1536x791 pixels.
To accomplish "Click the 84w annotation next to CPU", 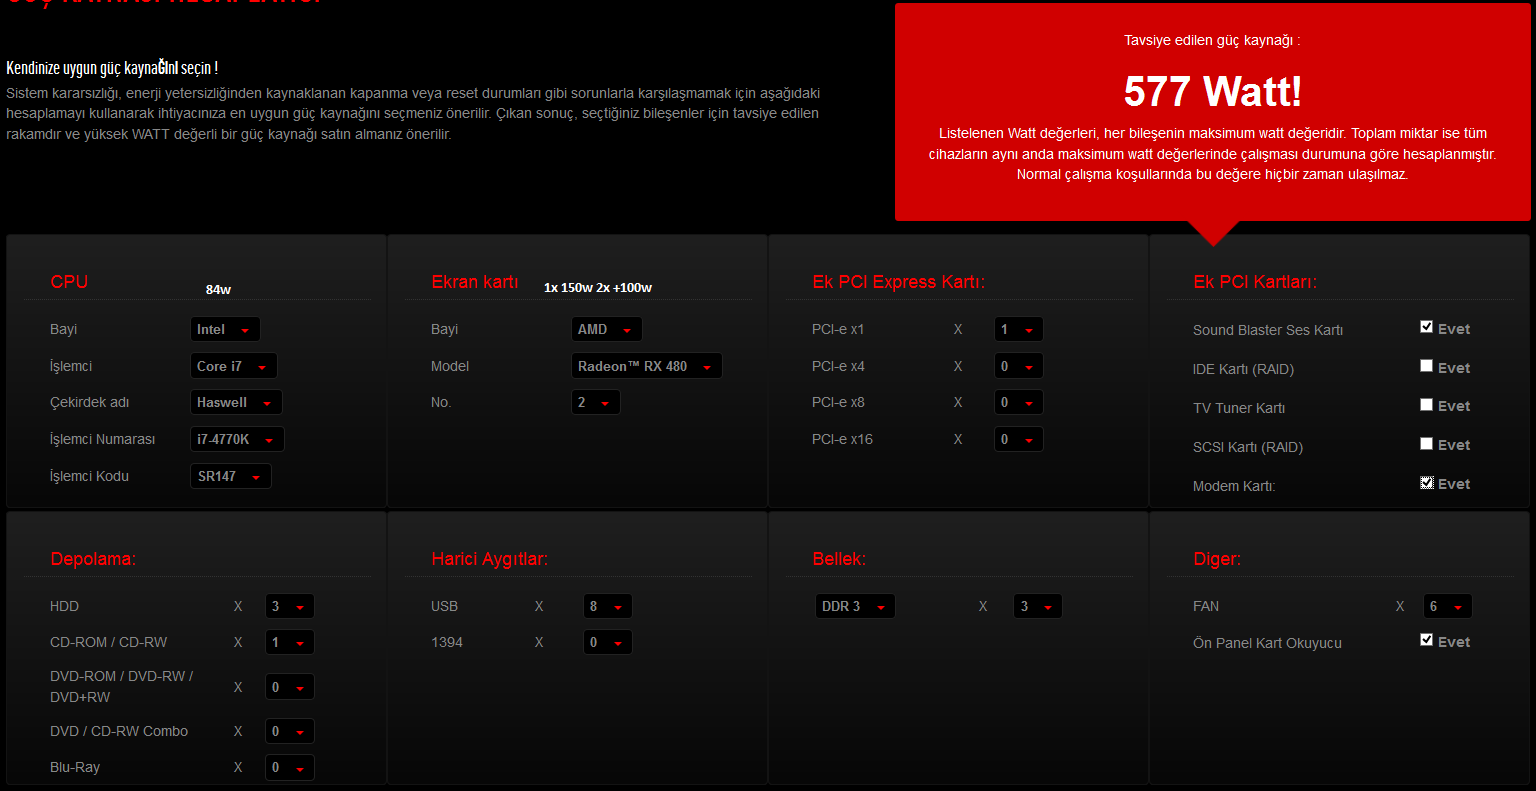I will [218, 289].
